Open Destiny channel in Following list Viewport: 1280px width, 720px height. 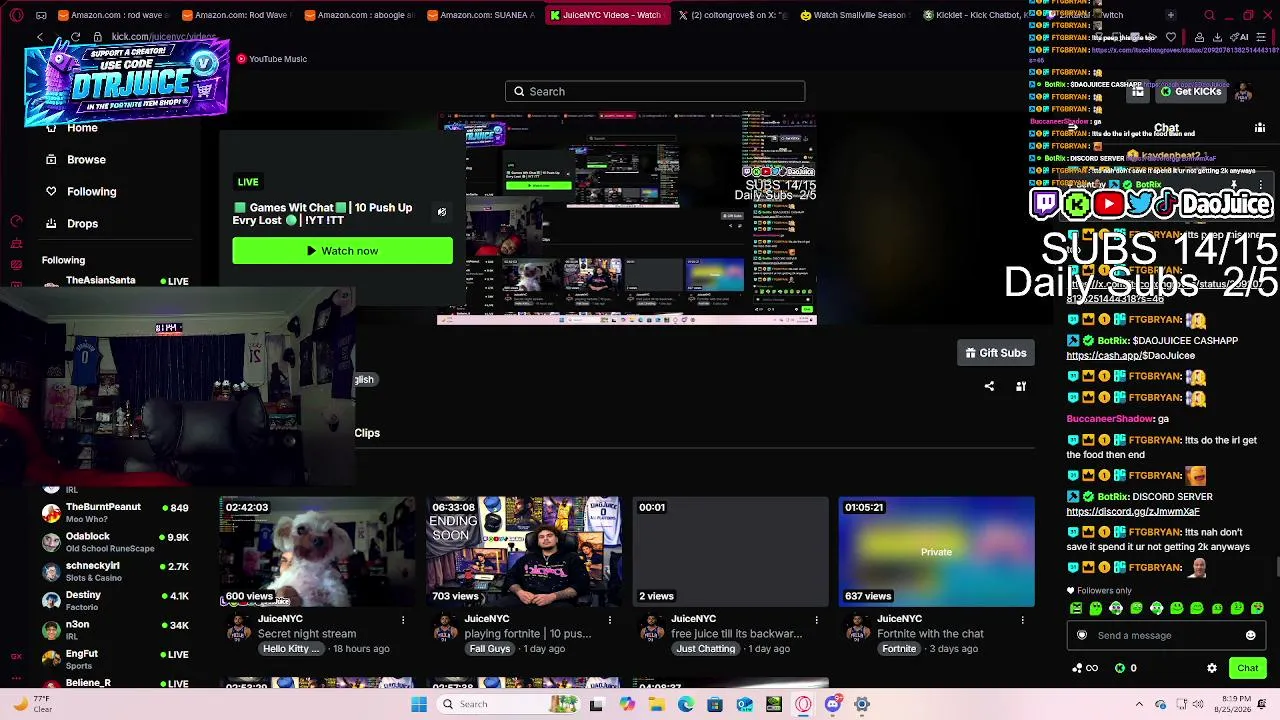(x=115, y=600)
